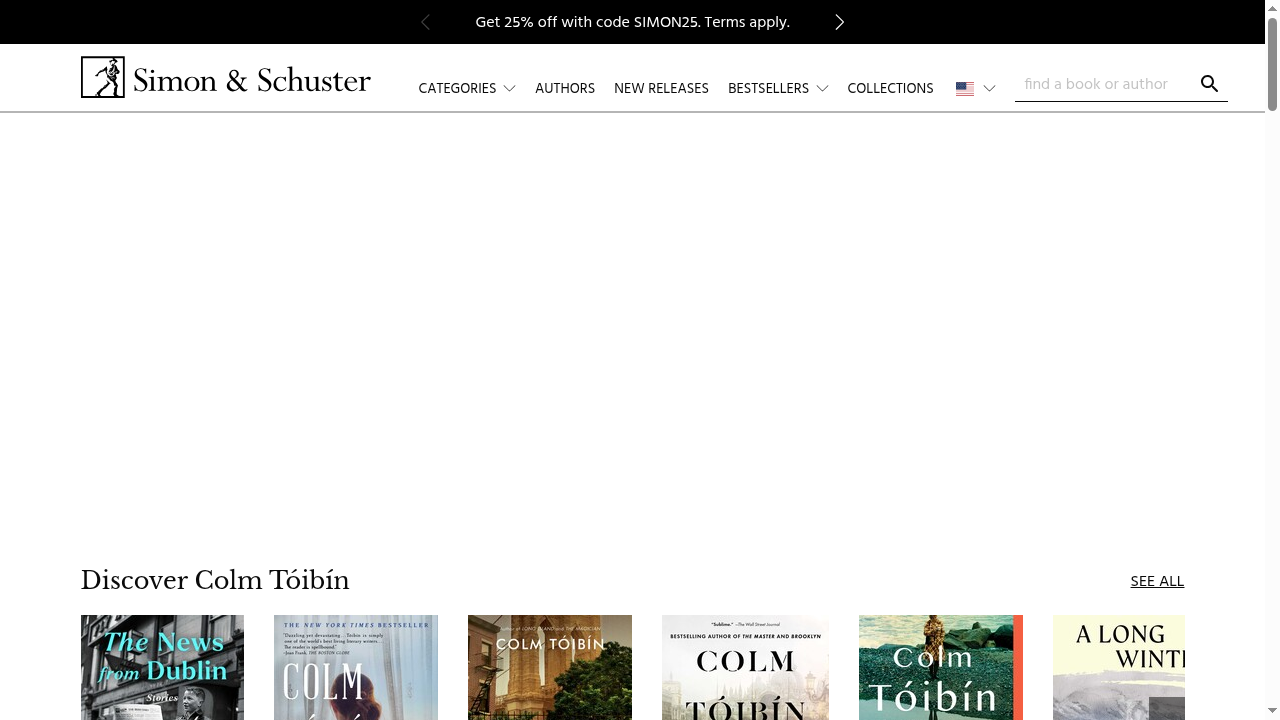This screenshot has width=1280, height=720.
Task: Advance the promo banner with the right arrow
Action: pyautogui.click(x=839, y=22)
